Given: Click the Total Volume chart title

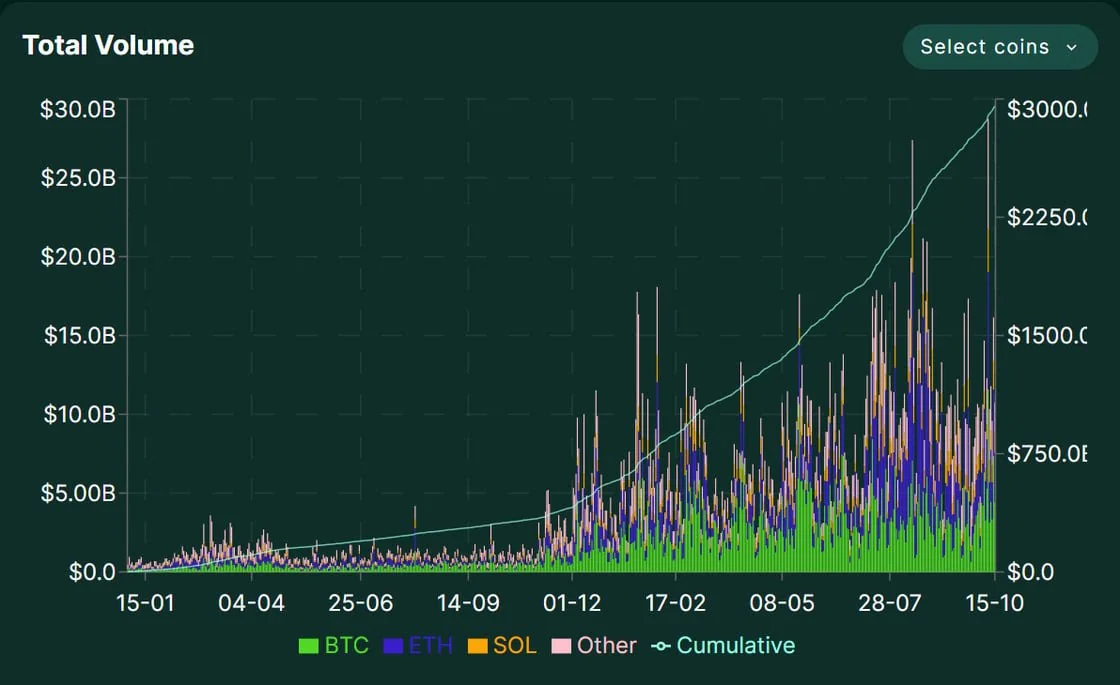Looking at the screenshot, I should tap(108, 45).
